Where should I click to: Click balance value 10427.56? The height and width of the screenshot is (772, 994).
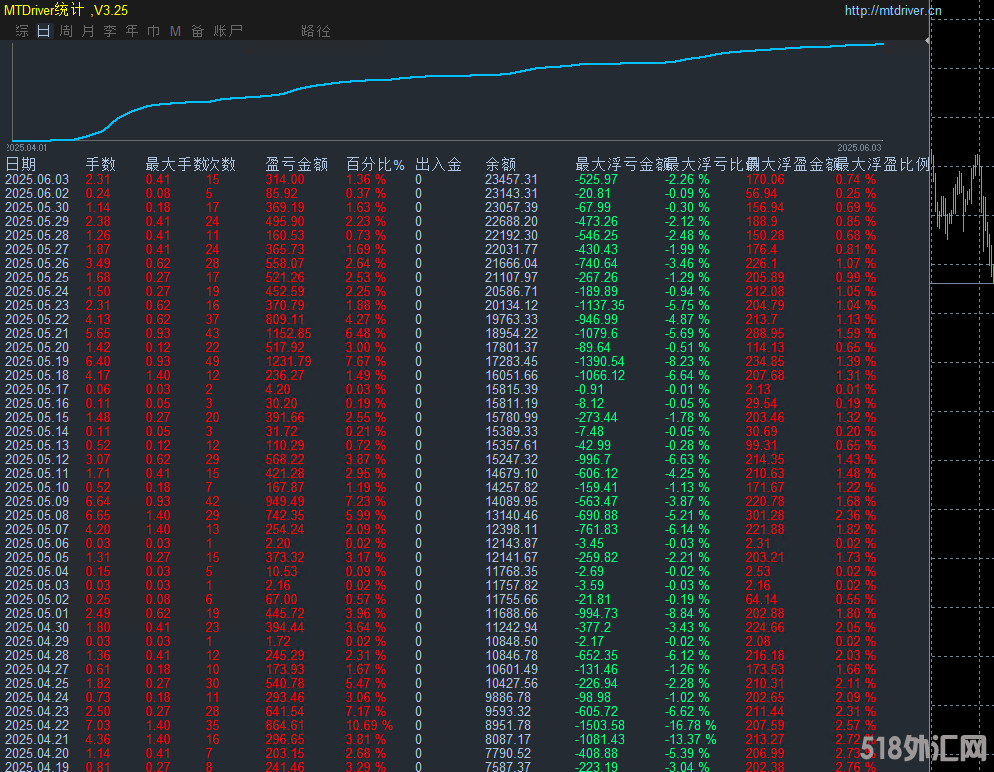[x=511, y=683]
